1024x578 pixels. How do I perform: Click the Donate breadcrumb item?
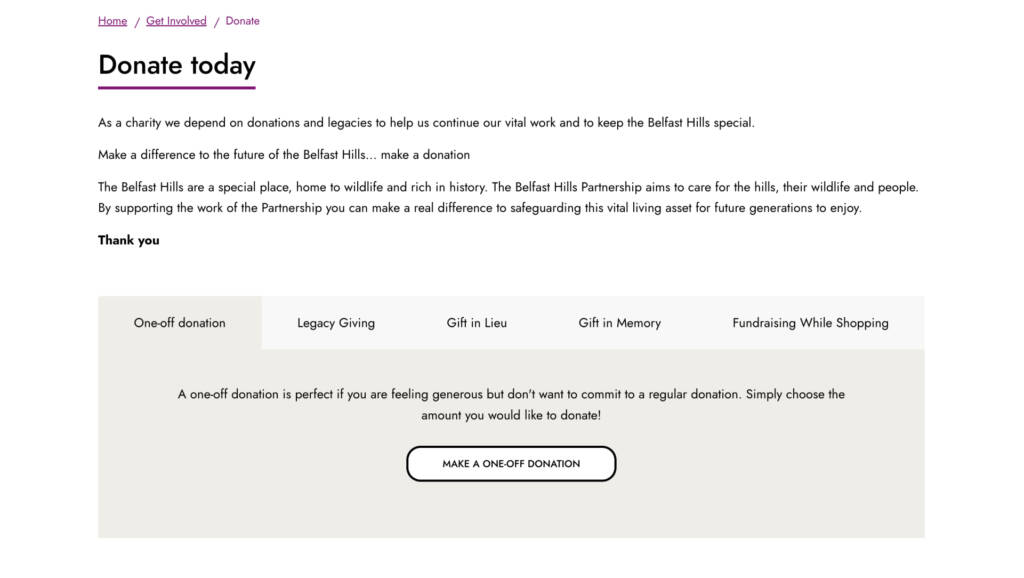(242, 21)
